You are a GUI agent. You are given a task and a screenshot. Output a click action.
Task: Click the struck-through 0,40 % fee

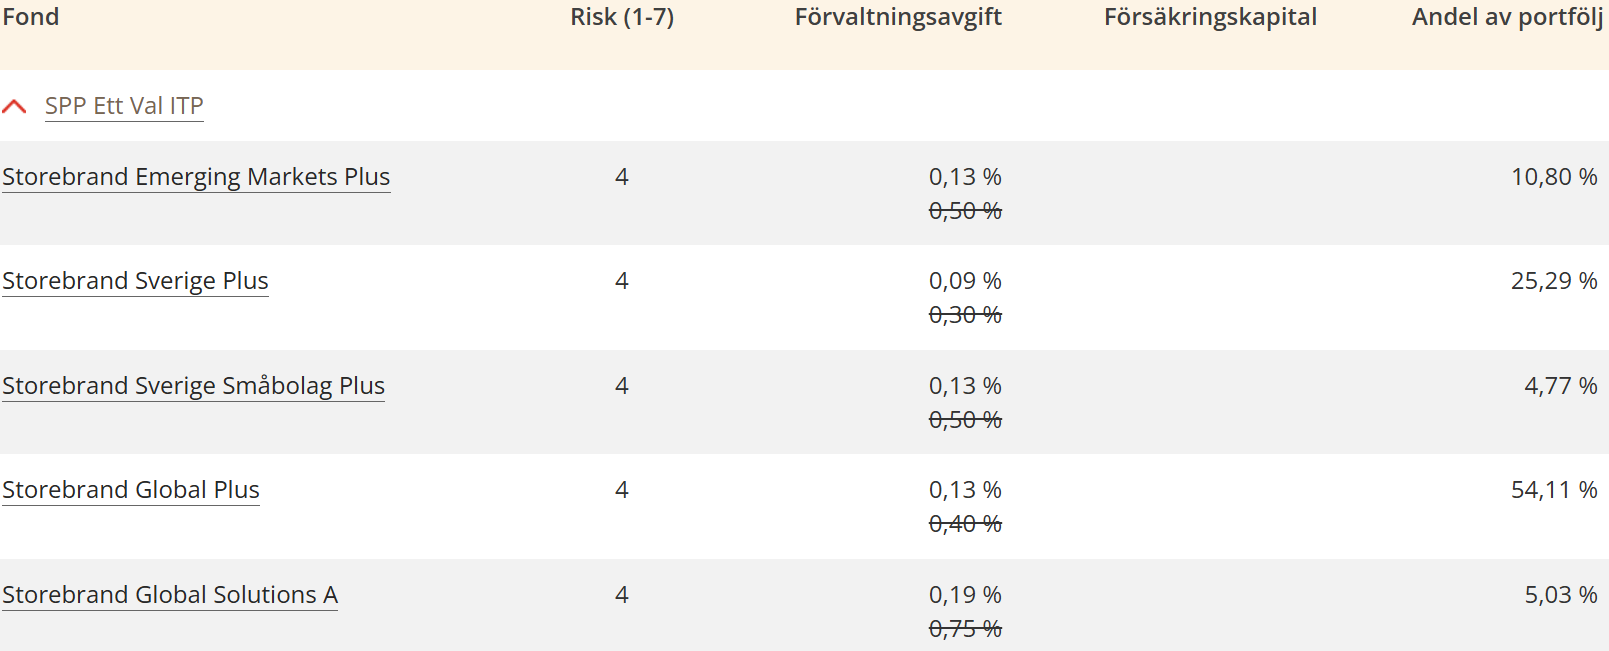click(965, 524)
